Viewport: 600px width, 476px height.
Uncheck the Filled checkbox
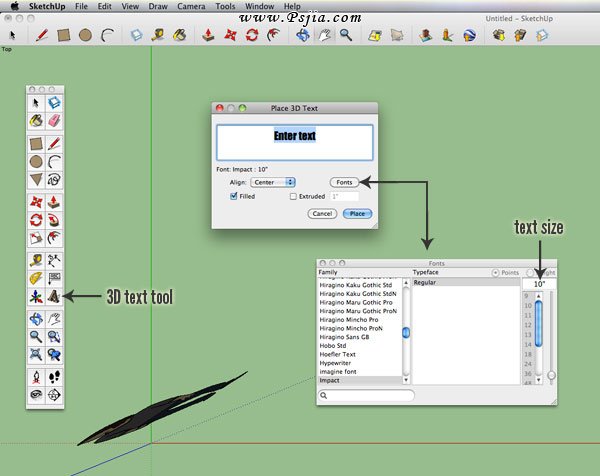point(234,197)
